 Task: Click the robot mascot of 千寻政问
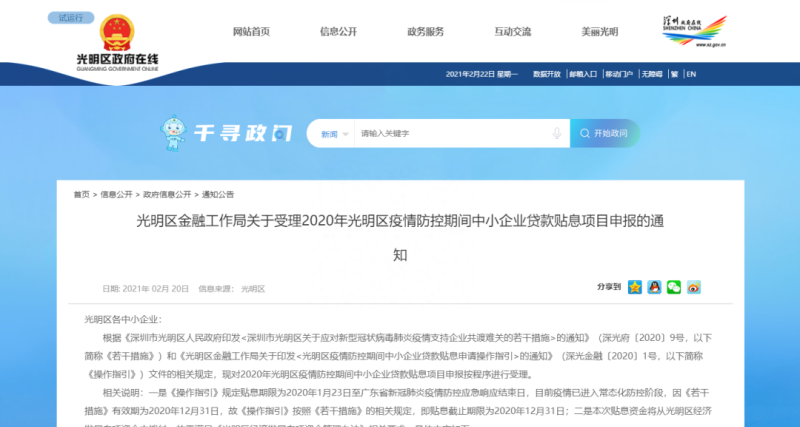(x=173, y=133)
